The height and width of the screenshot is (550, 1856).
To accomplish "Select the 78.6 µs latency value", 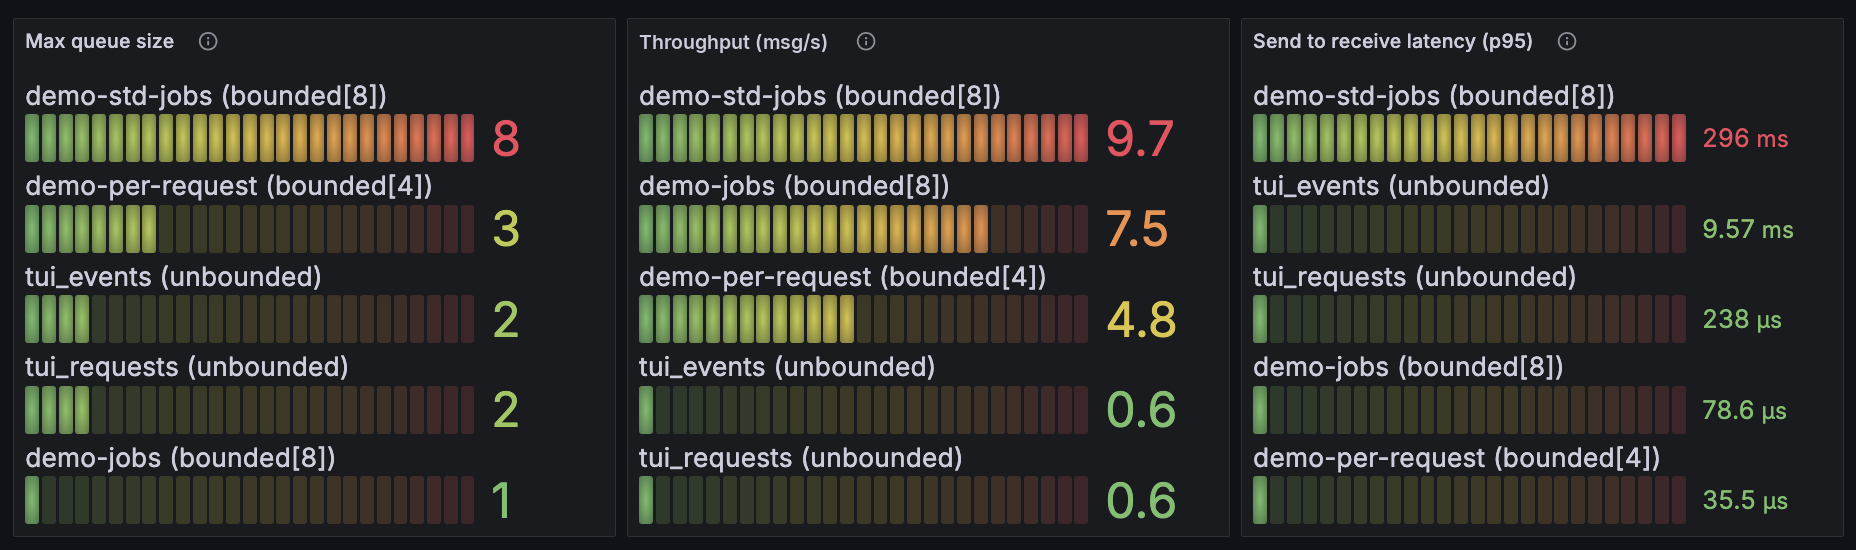I will click(x=1745, y=410).
